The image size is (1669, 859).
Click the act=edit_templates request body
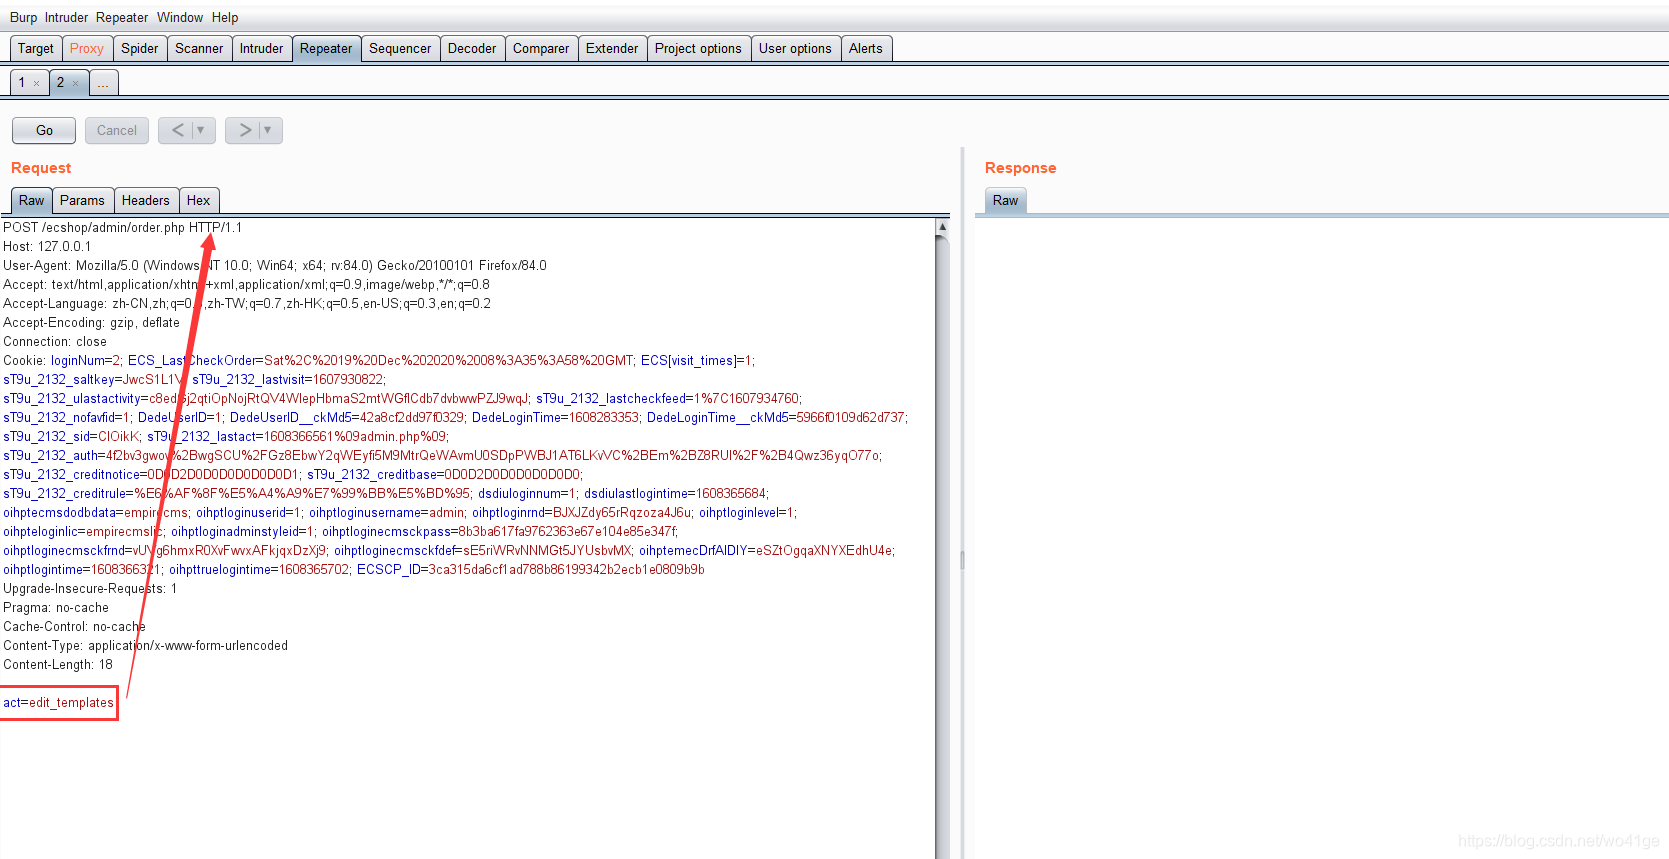tap(58, 702)
